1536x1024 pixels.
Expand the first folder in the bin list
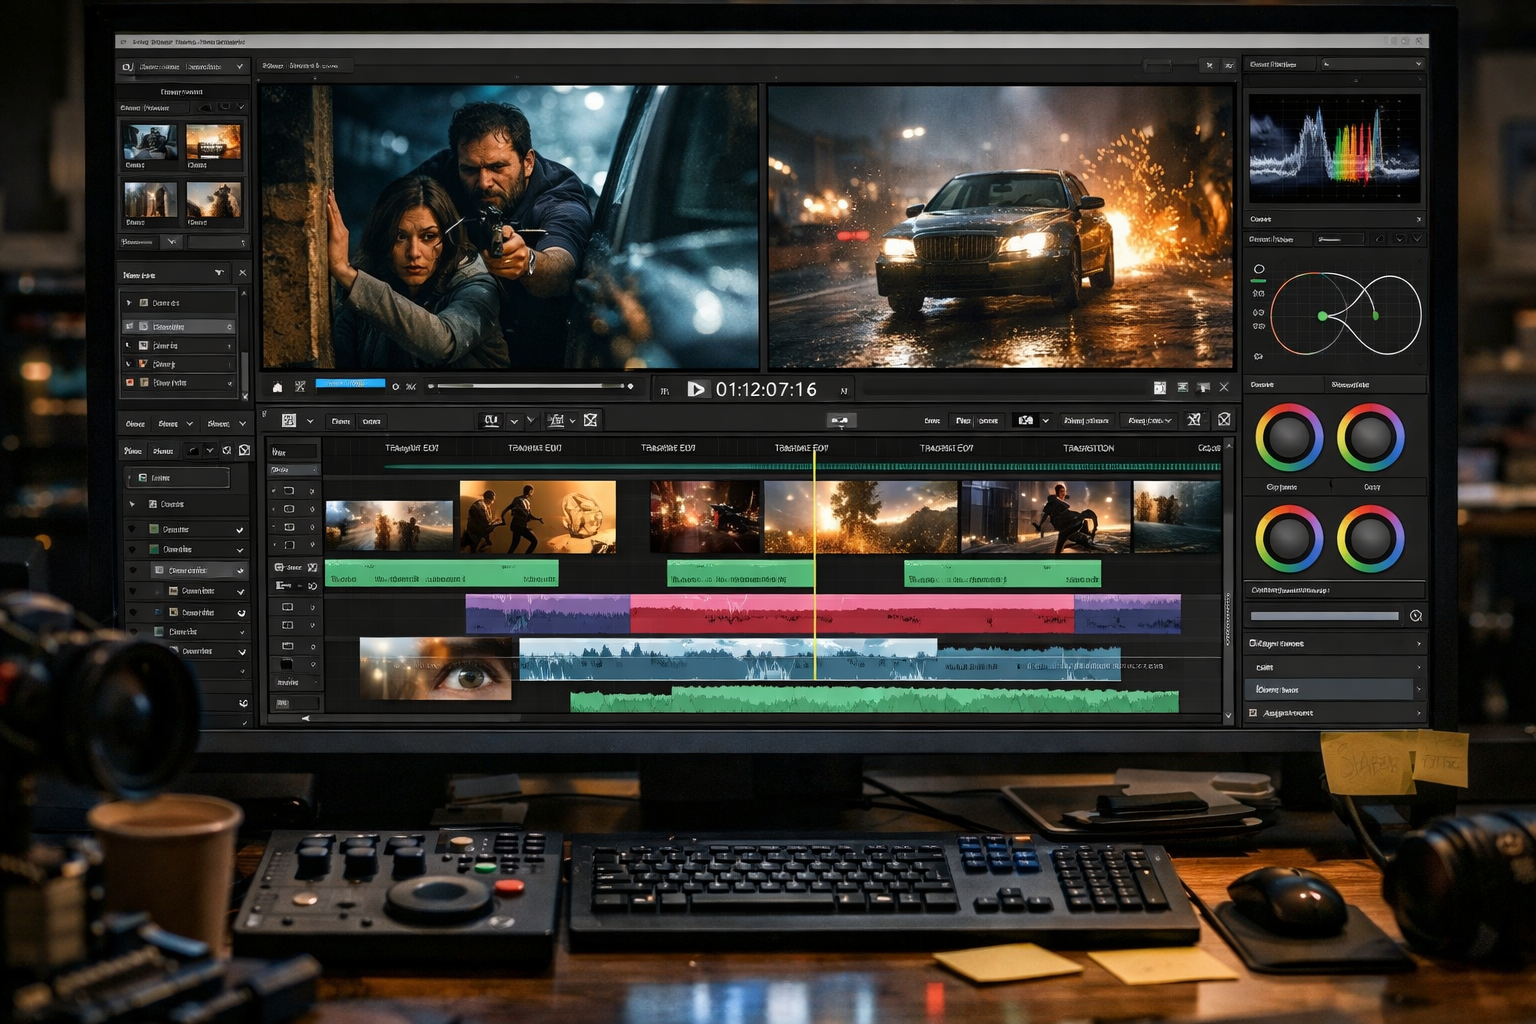point(128,303)
